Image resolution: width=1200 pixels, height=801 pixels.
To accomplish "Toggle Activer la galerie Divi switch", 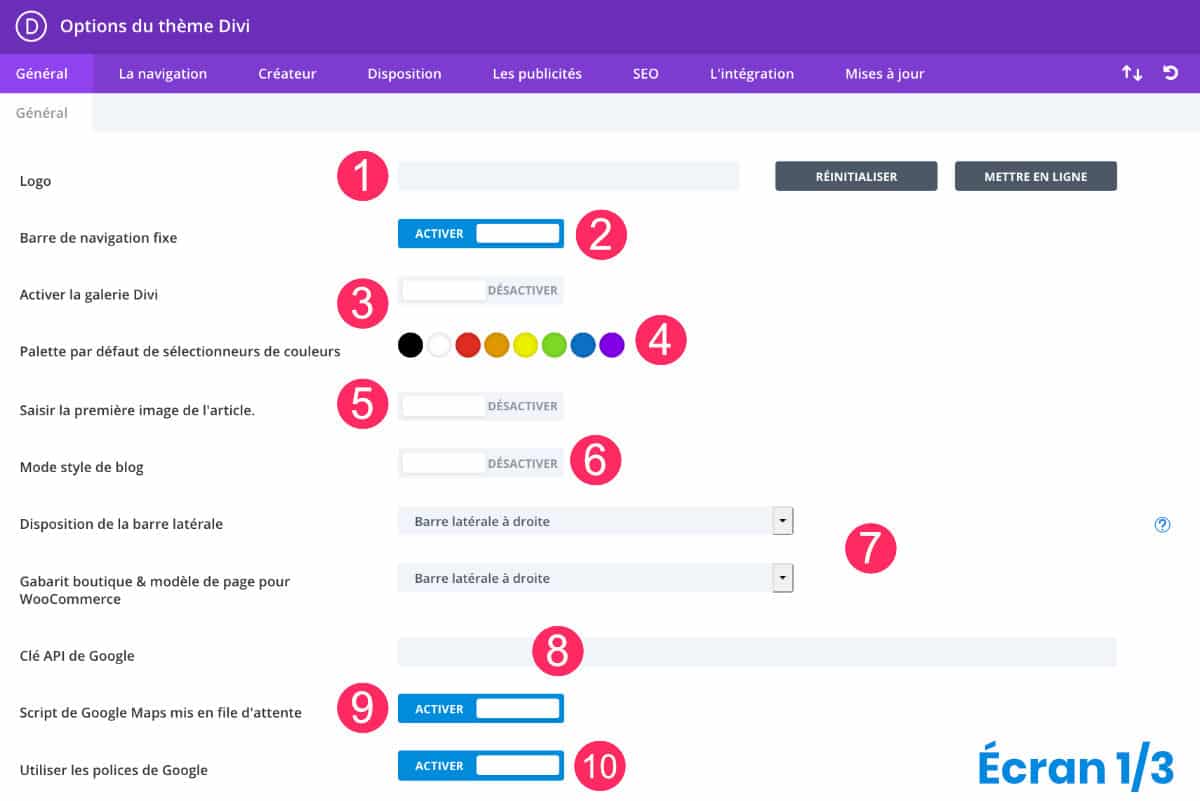I will (x=481, y=291).
